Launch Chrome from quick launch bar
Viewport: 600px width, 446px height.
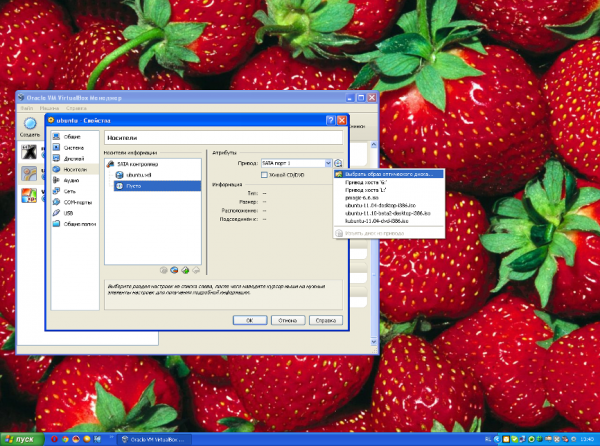[65, 439]
